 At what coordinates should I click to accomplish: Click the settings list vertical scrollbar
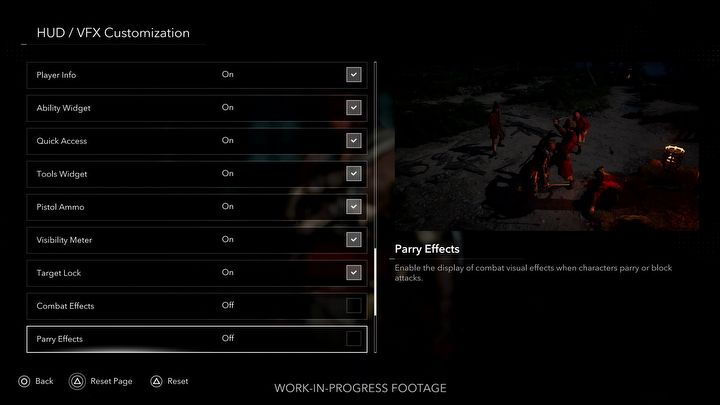pyautogui.click(x=375, y=207)
